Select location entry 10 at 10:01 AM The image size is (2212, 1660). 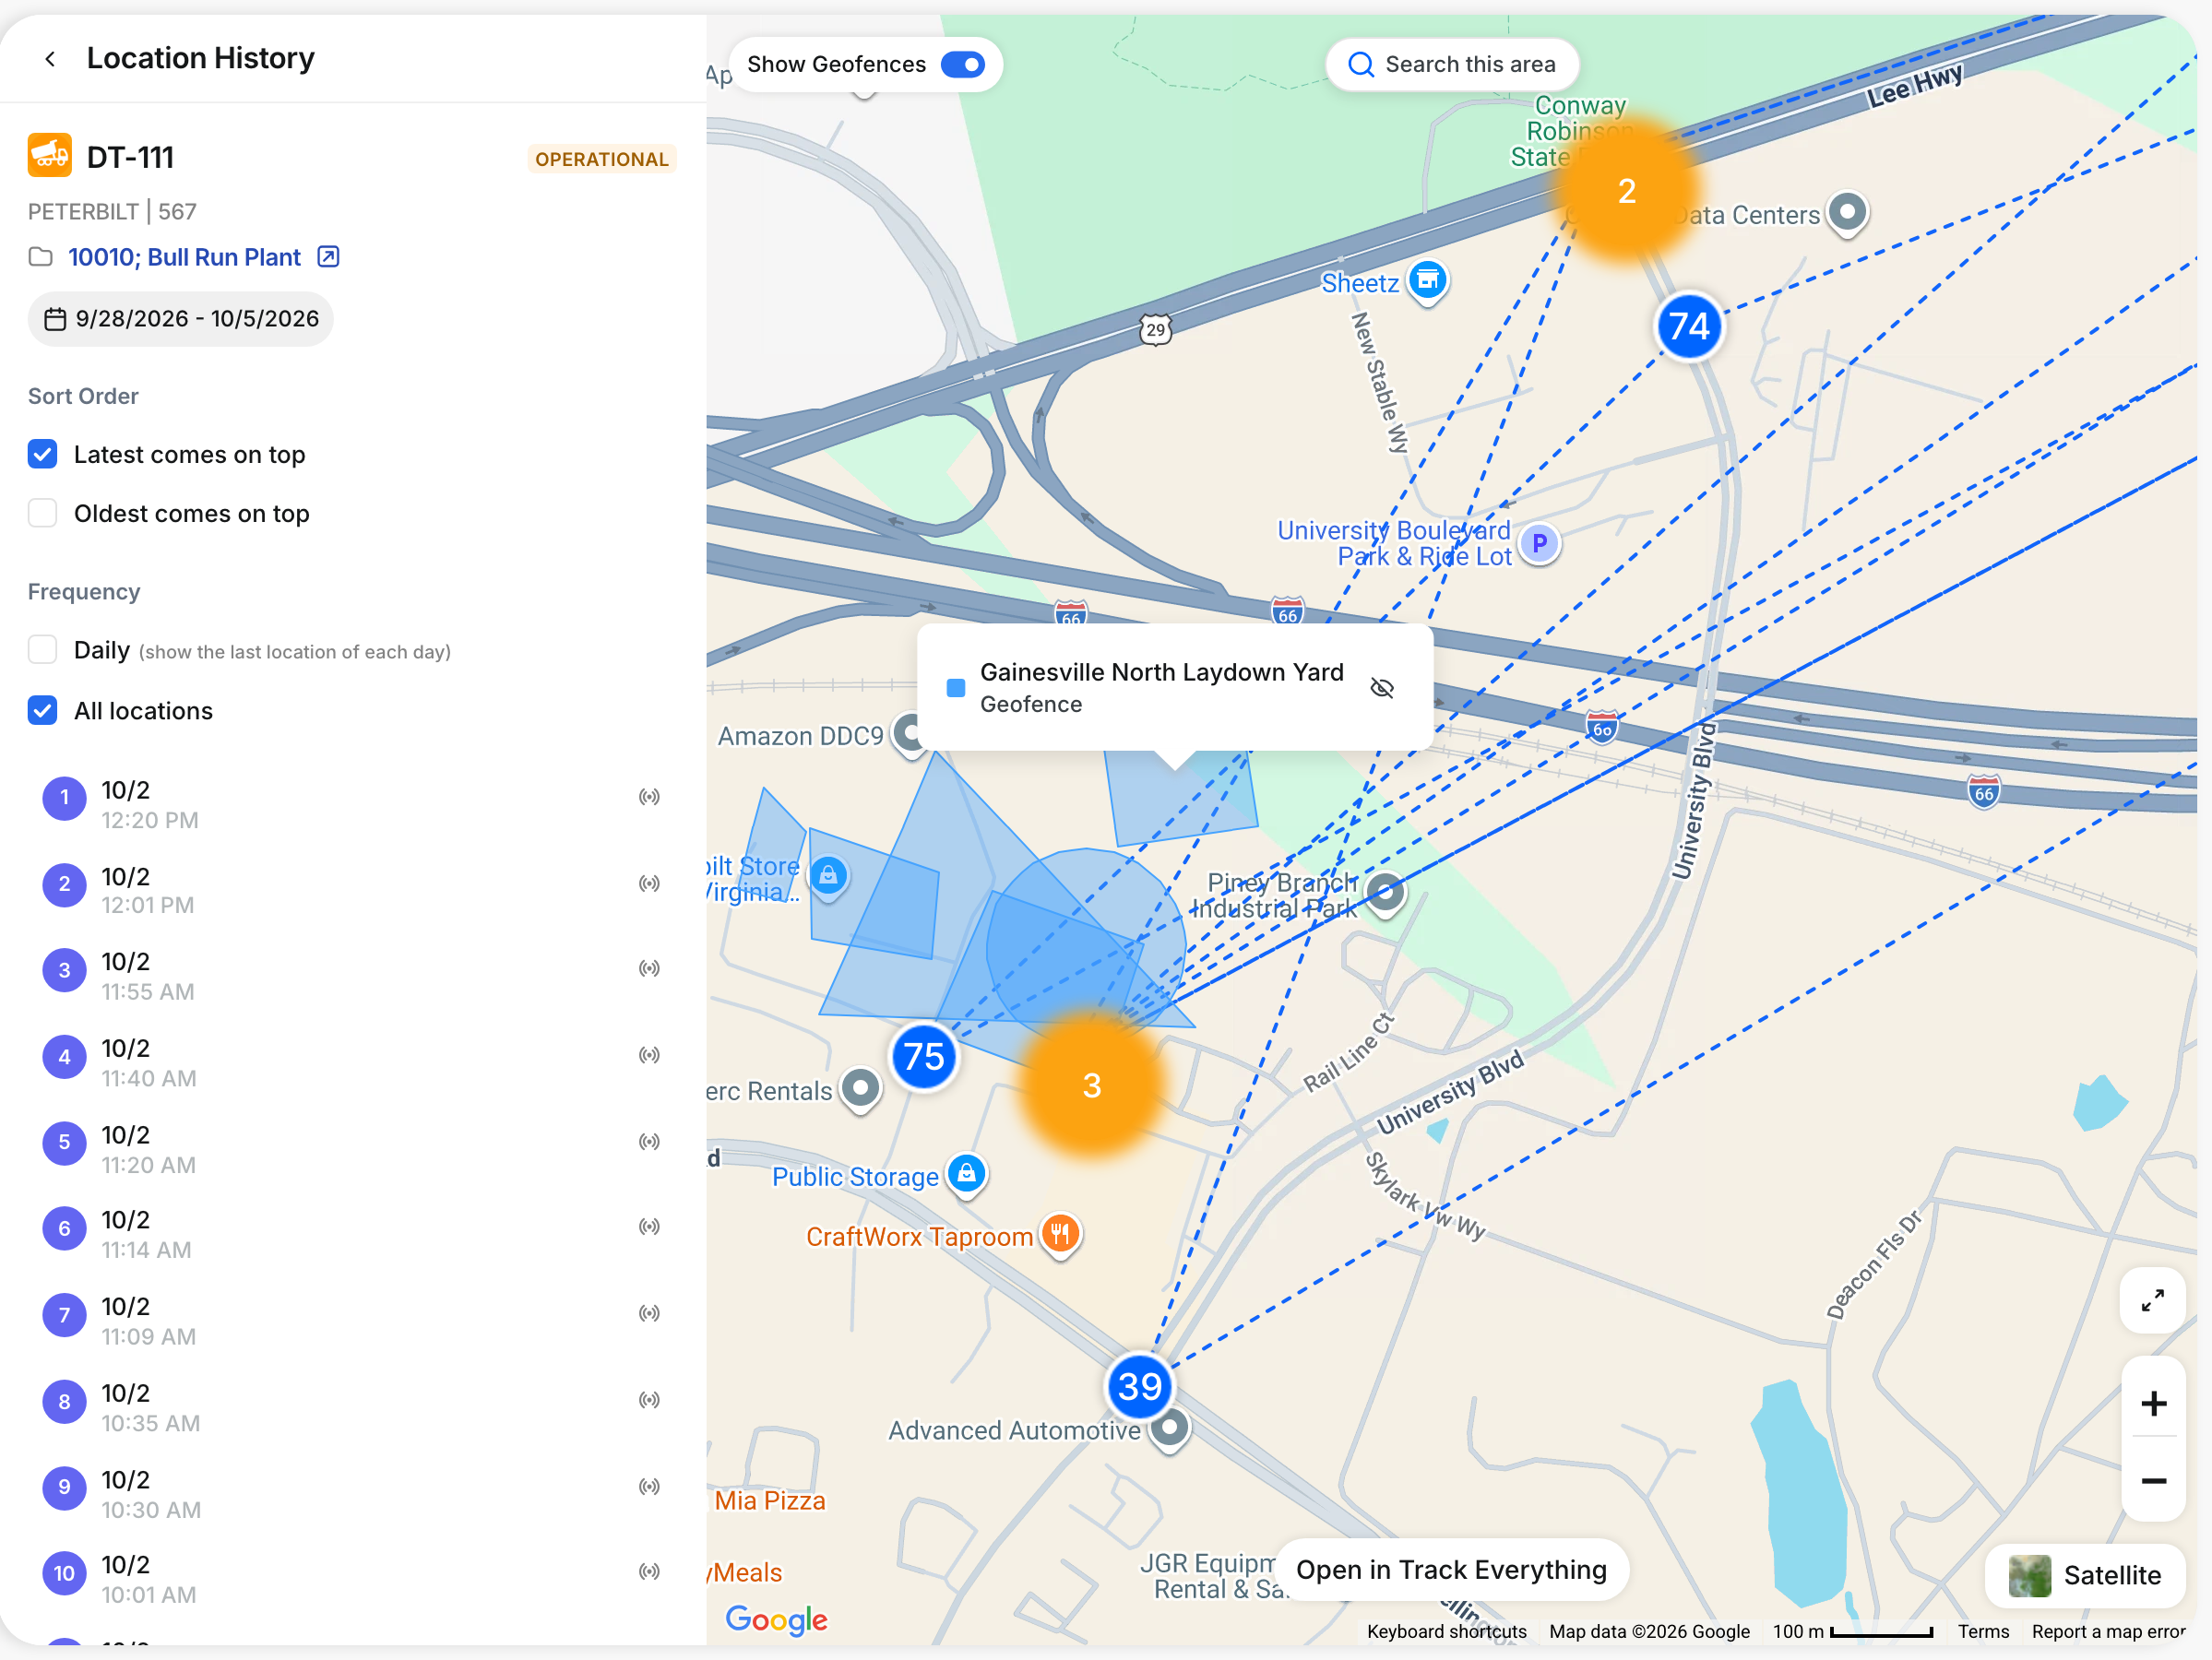tap(352, 1578)
